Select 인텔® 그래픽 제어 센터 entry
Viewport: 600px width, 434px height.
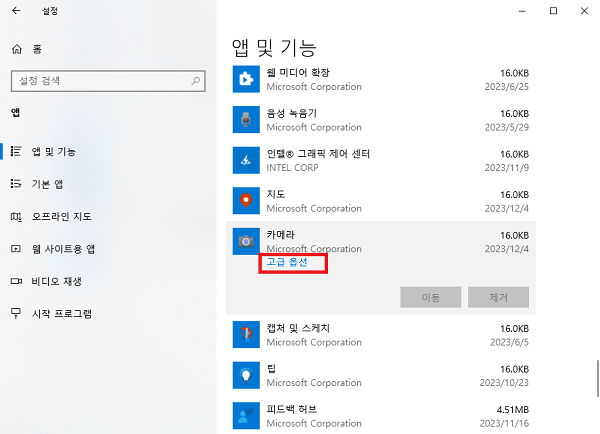coord(318,153)
